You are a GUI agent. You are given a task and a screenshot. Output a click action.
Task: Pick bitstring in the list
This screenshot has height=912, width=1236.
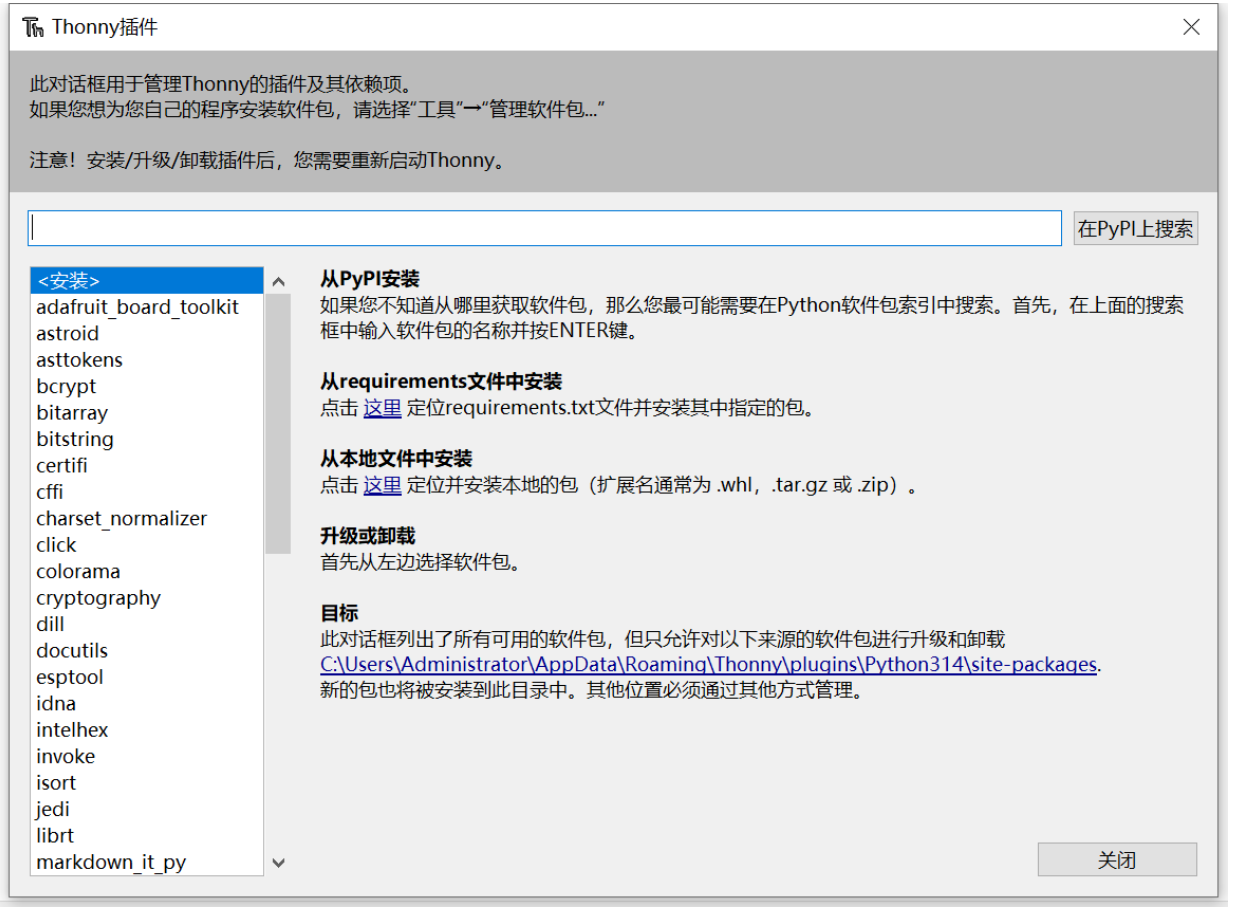pyautogui.click(x=75, y=439)
